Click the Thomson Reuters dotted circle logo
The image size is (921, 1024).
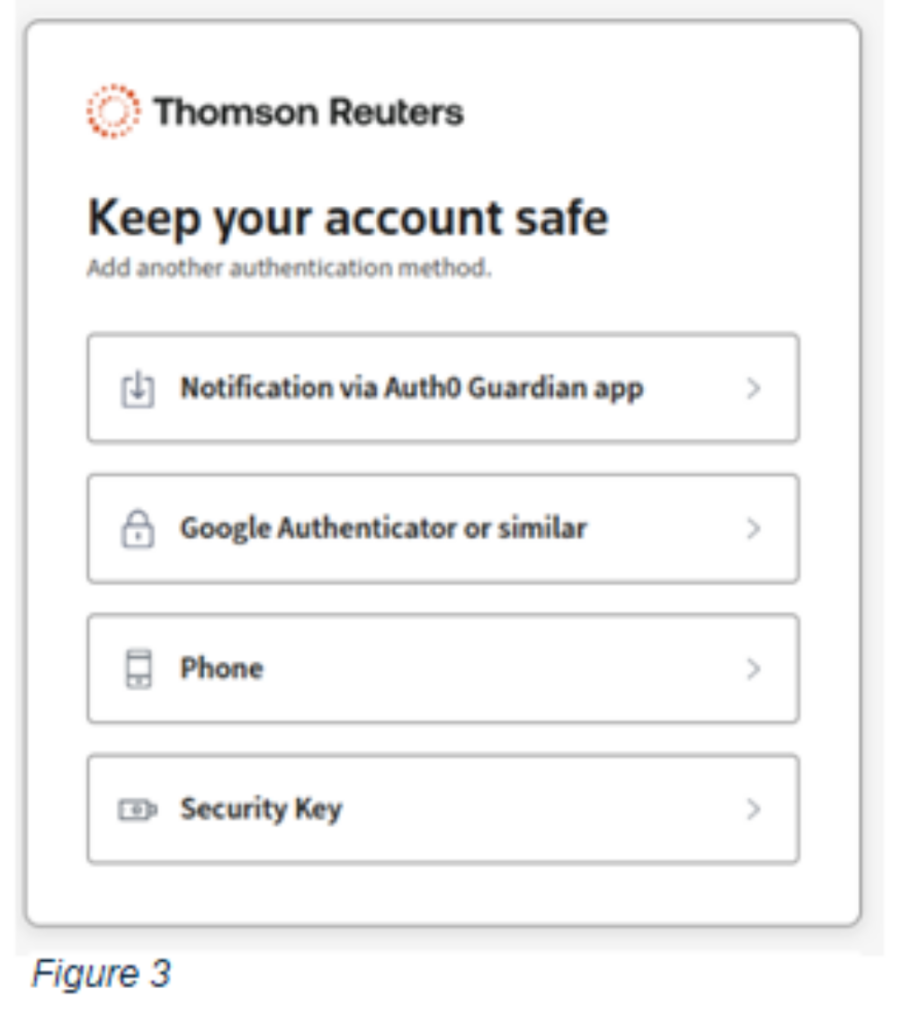(113, 111)
